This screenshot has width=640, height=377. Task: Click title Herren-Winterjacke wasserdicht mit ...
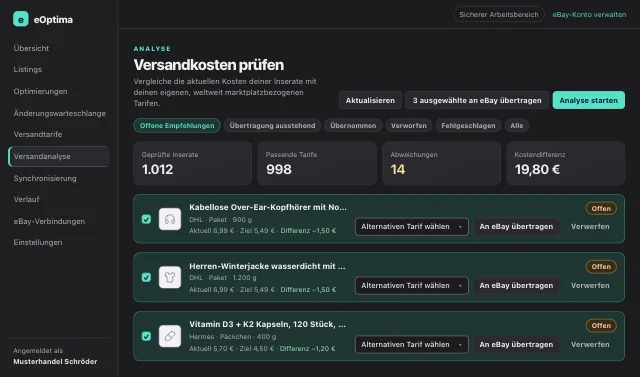pos(267,266)
